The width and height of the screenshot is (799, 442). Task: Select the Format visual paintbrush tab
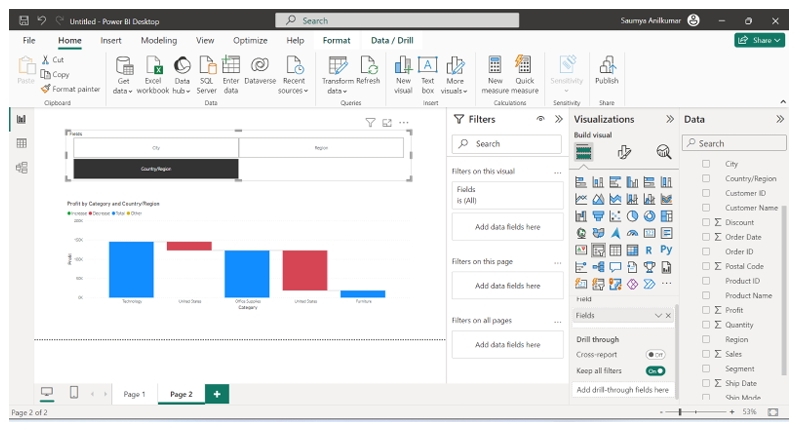pyautogui.click(x=624, y=152)
